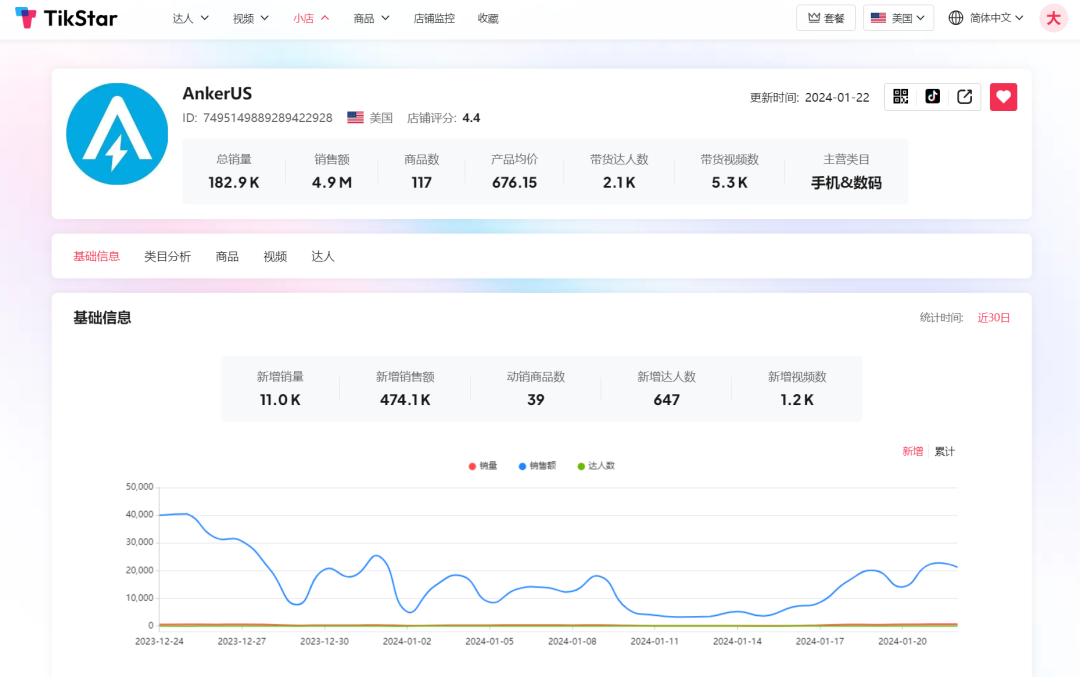Switch chart to 累计 mode
The height and width of the screenshot is (677, 1080).
coord(944,451)
